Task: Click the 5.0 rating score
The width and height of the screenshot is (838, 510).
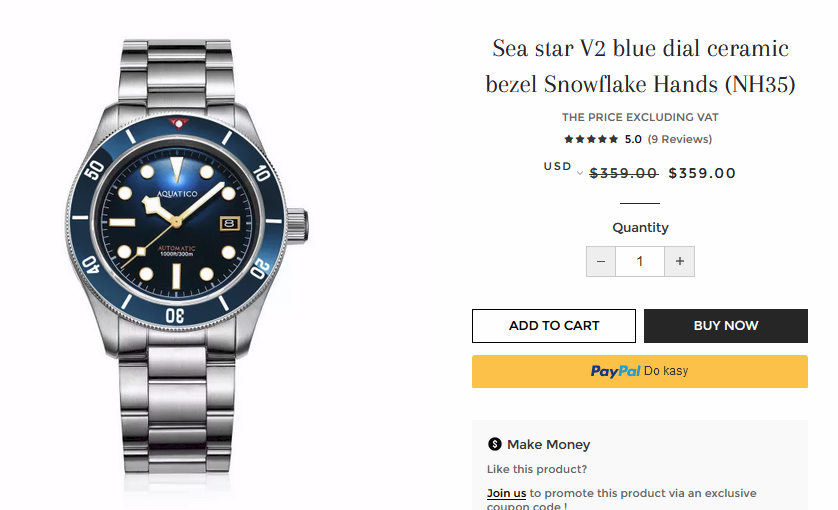Action: (x=633, y=140)
